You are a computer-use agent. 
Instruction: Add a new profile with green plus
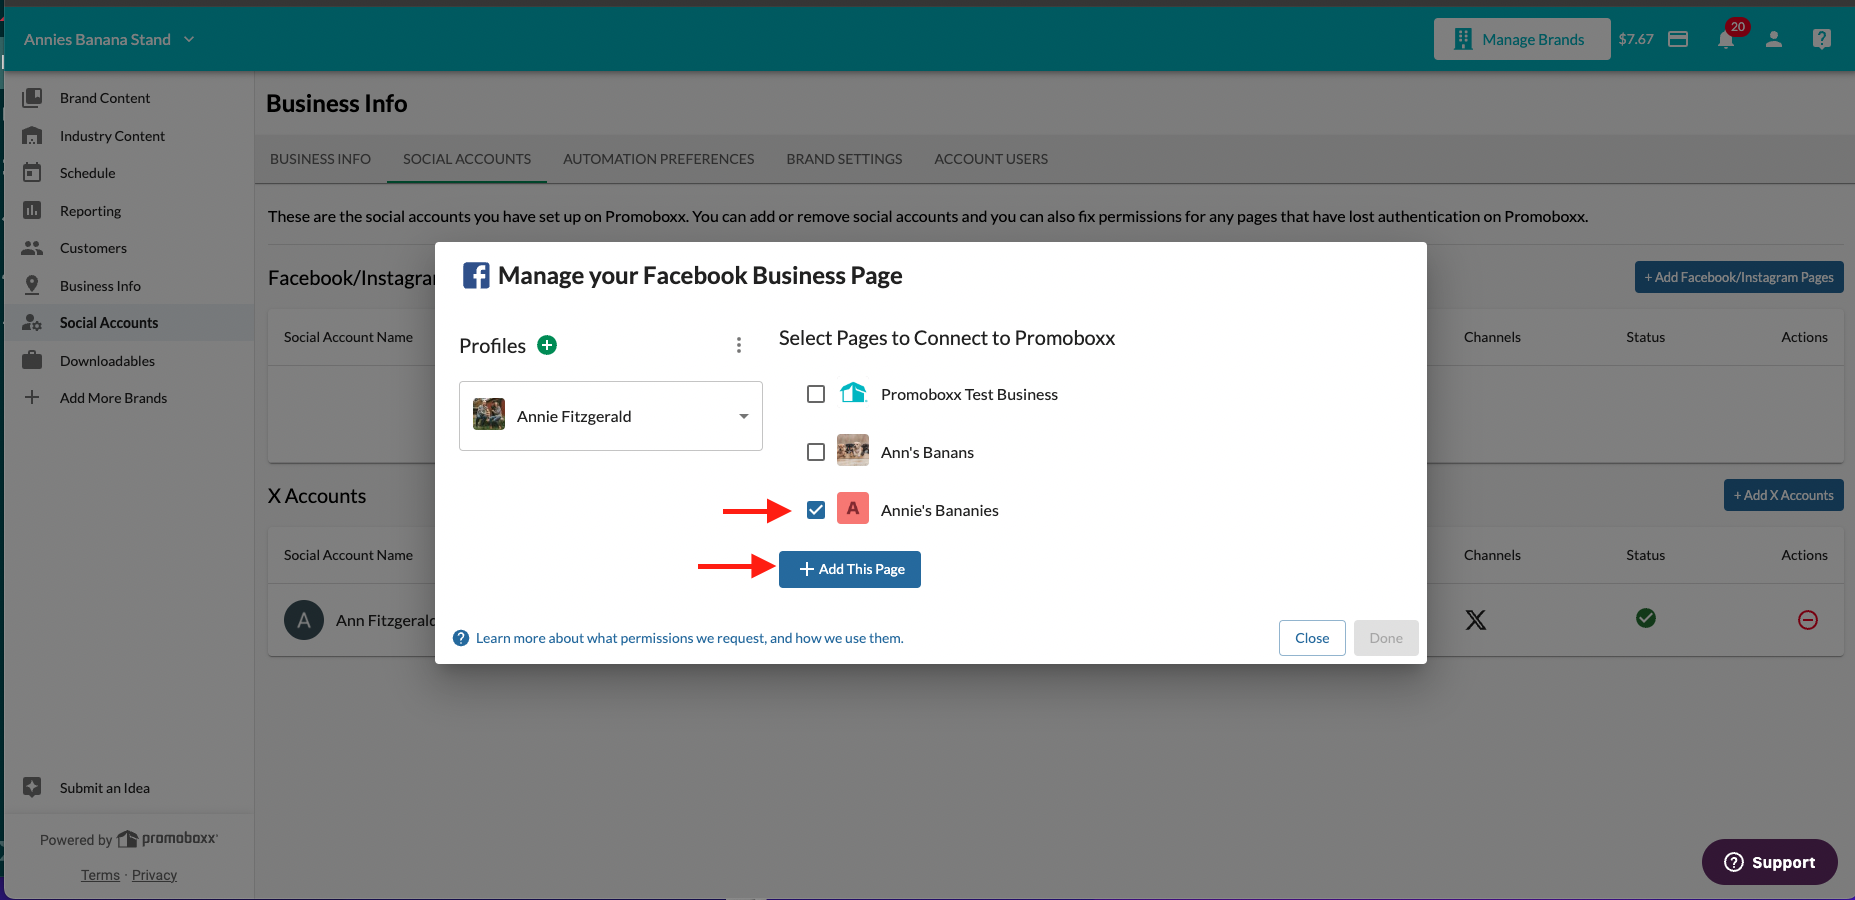pos(547,345)
